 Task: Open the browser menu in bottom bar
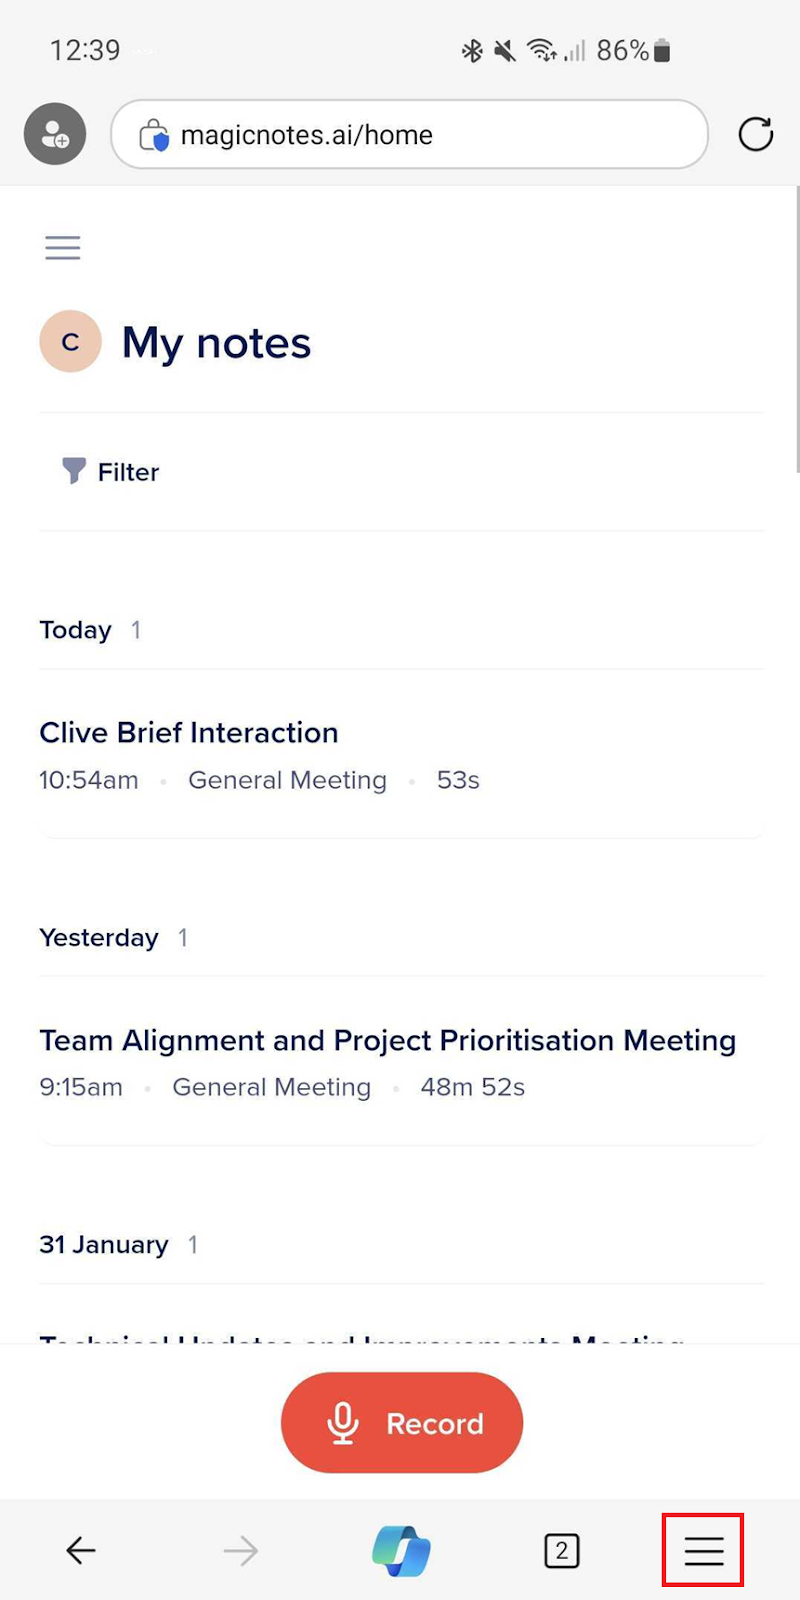tap(703, 1550)
